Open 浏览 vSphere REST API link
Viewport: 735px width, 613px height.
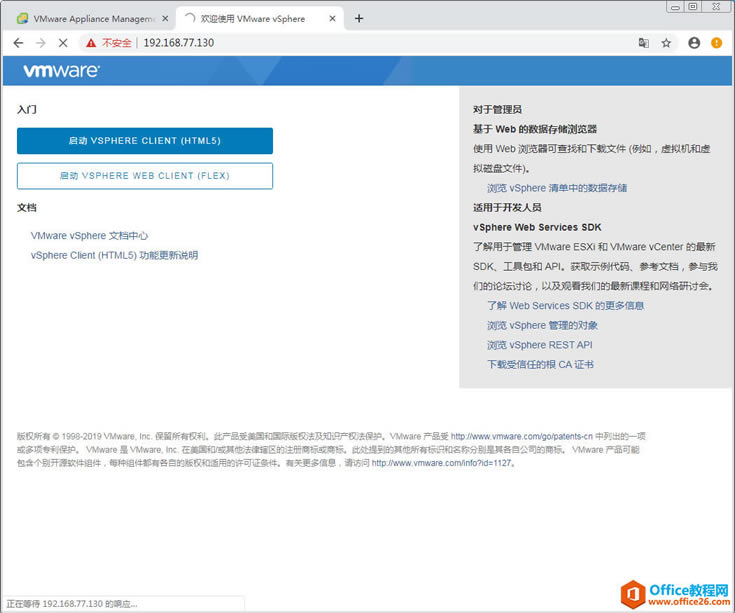[x=540, y=345]
